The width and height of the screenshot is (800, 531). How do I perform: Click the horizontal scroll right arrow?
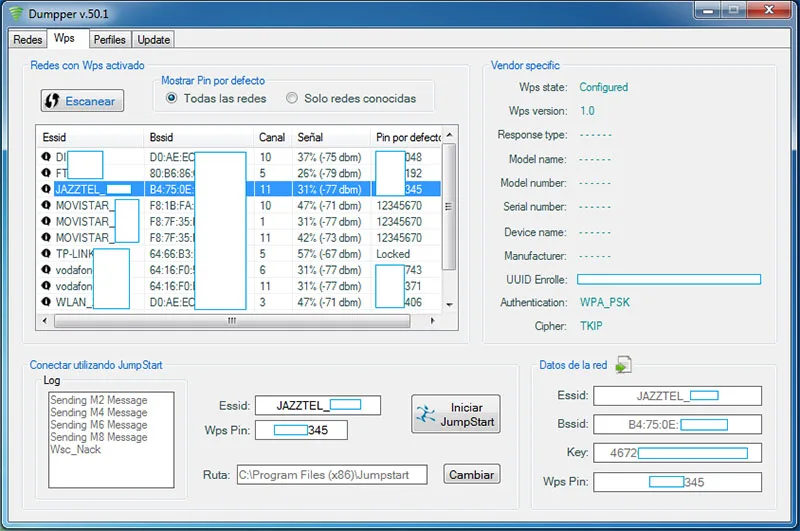click(433, 321)
